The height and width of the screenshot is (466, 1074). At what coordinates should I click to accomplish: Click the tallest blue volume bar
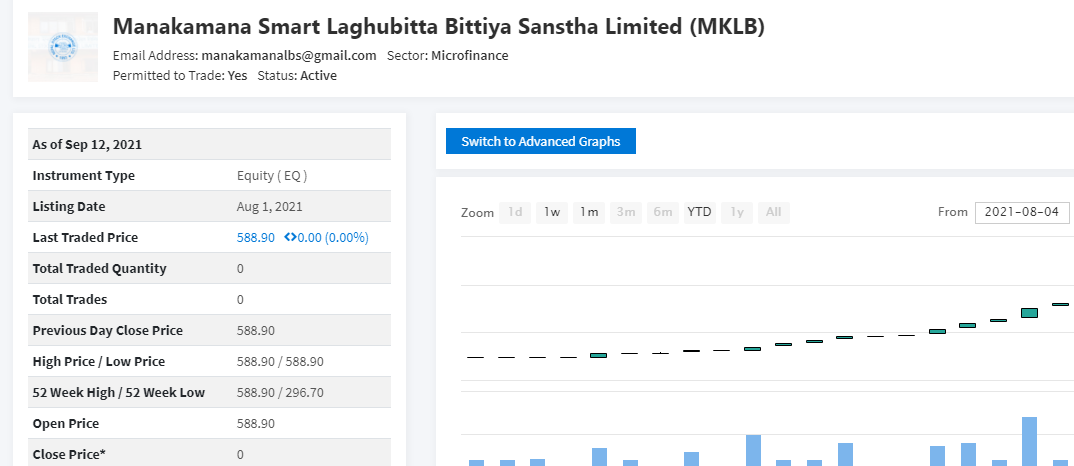[x=1029, y=441]
